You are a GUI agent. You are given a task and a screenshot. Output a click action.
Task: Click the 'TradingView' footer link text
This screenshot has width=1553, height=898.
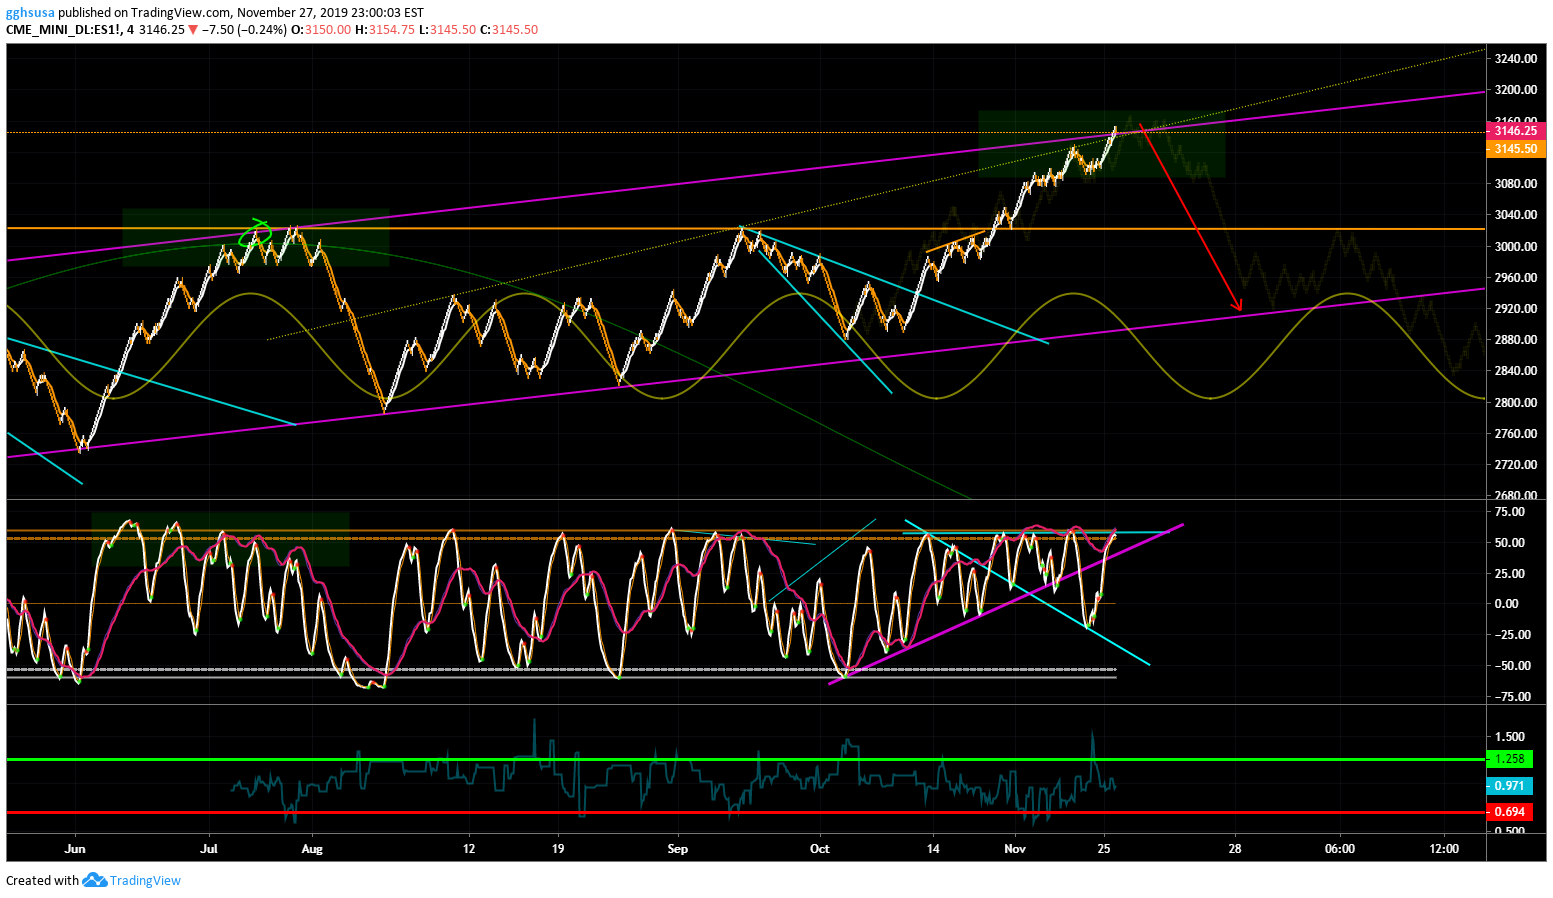[145, 880]
